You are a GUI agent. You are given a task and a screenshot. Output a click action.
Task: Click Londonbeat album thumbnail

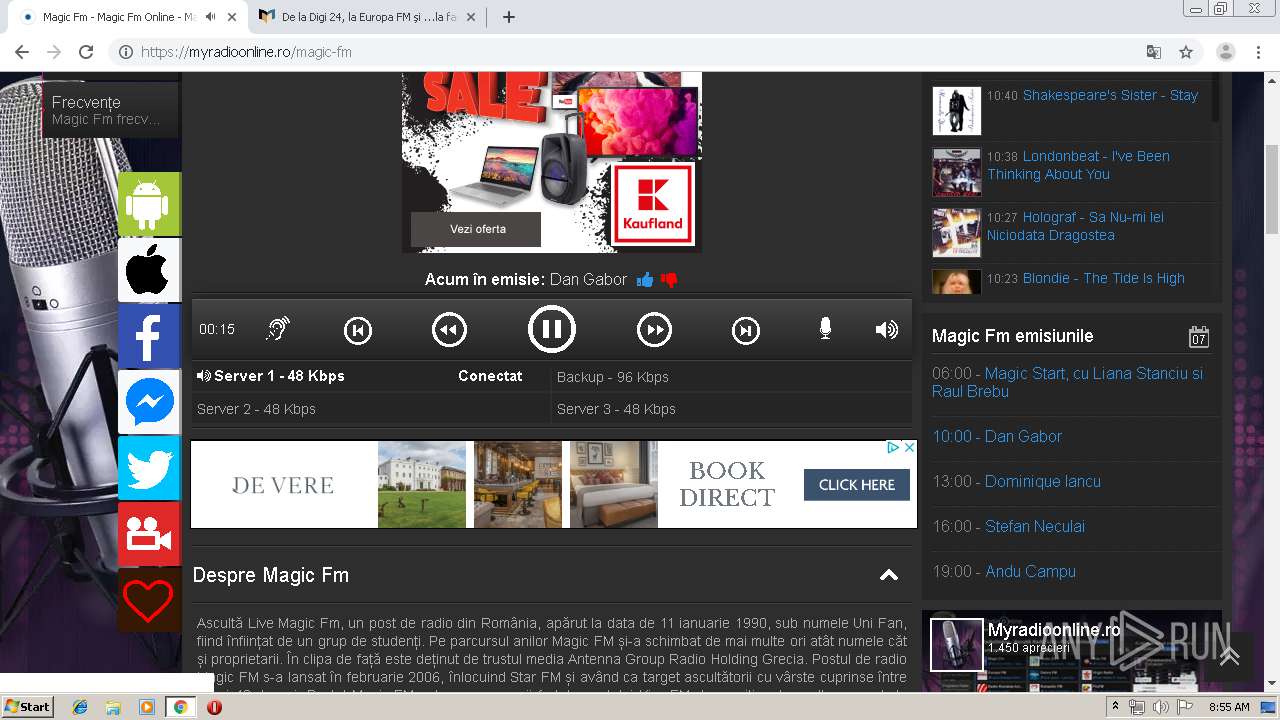(x=957, y=172)
